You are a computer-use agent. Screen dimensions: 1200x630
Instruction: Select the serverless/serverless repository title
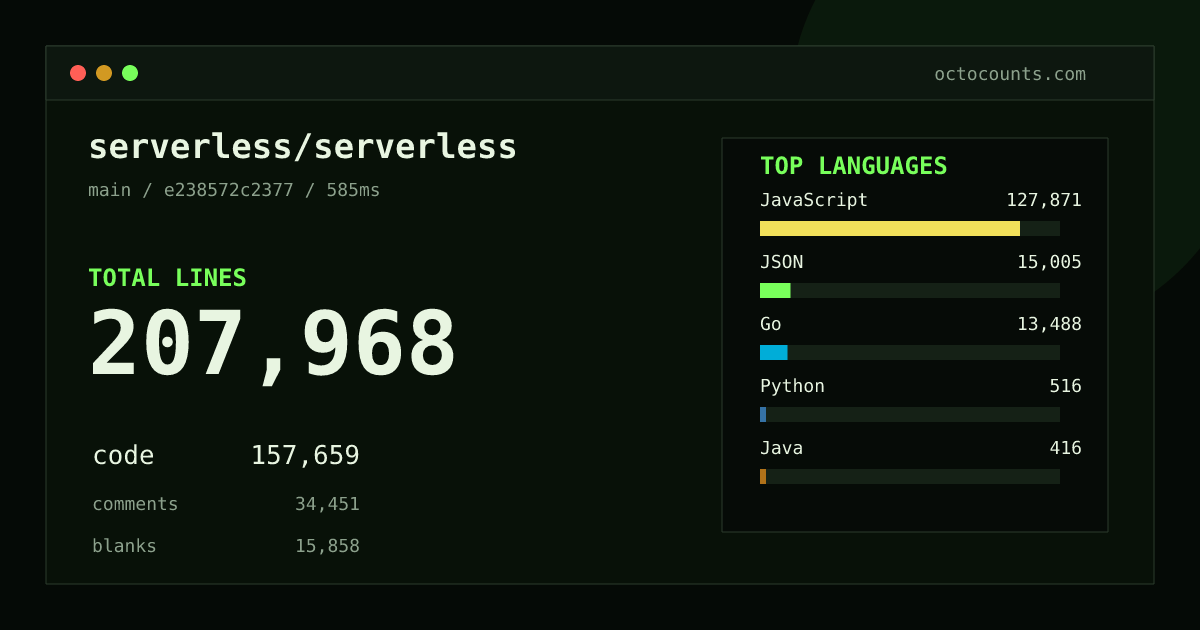pyautogui.click(x=303, y=147)
